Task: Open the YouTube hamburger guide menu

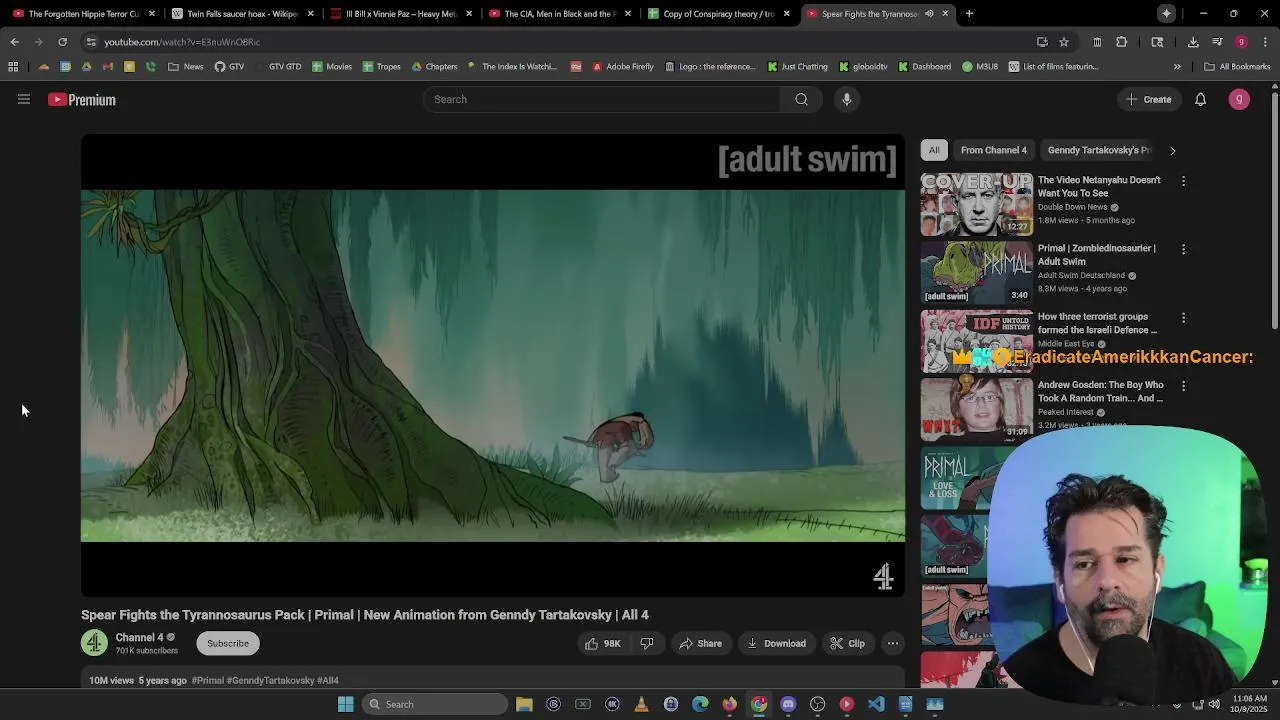Action: click(24, 99)
